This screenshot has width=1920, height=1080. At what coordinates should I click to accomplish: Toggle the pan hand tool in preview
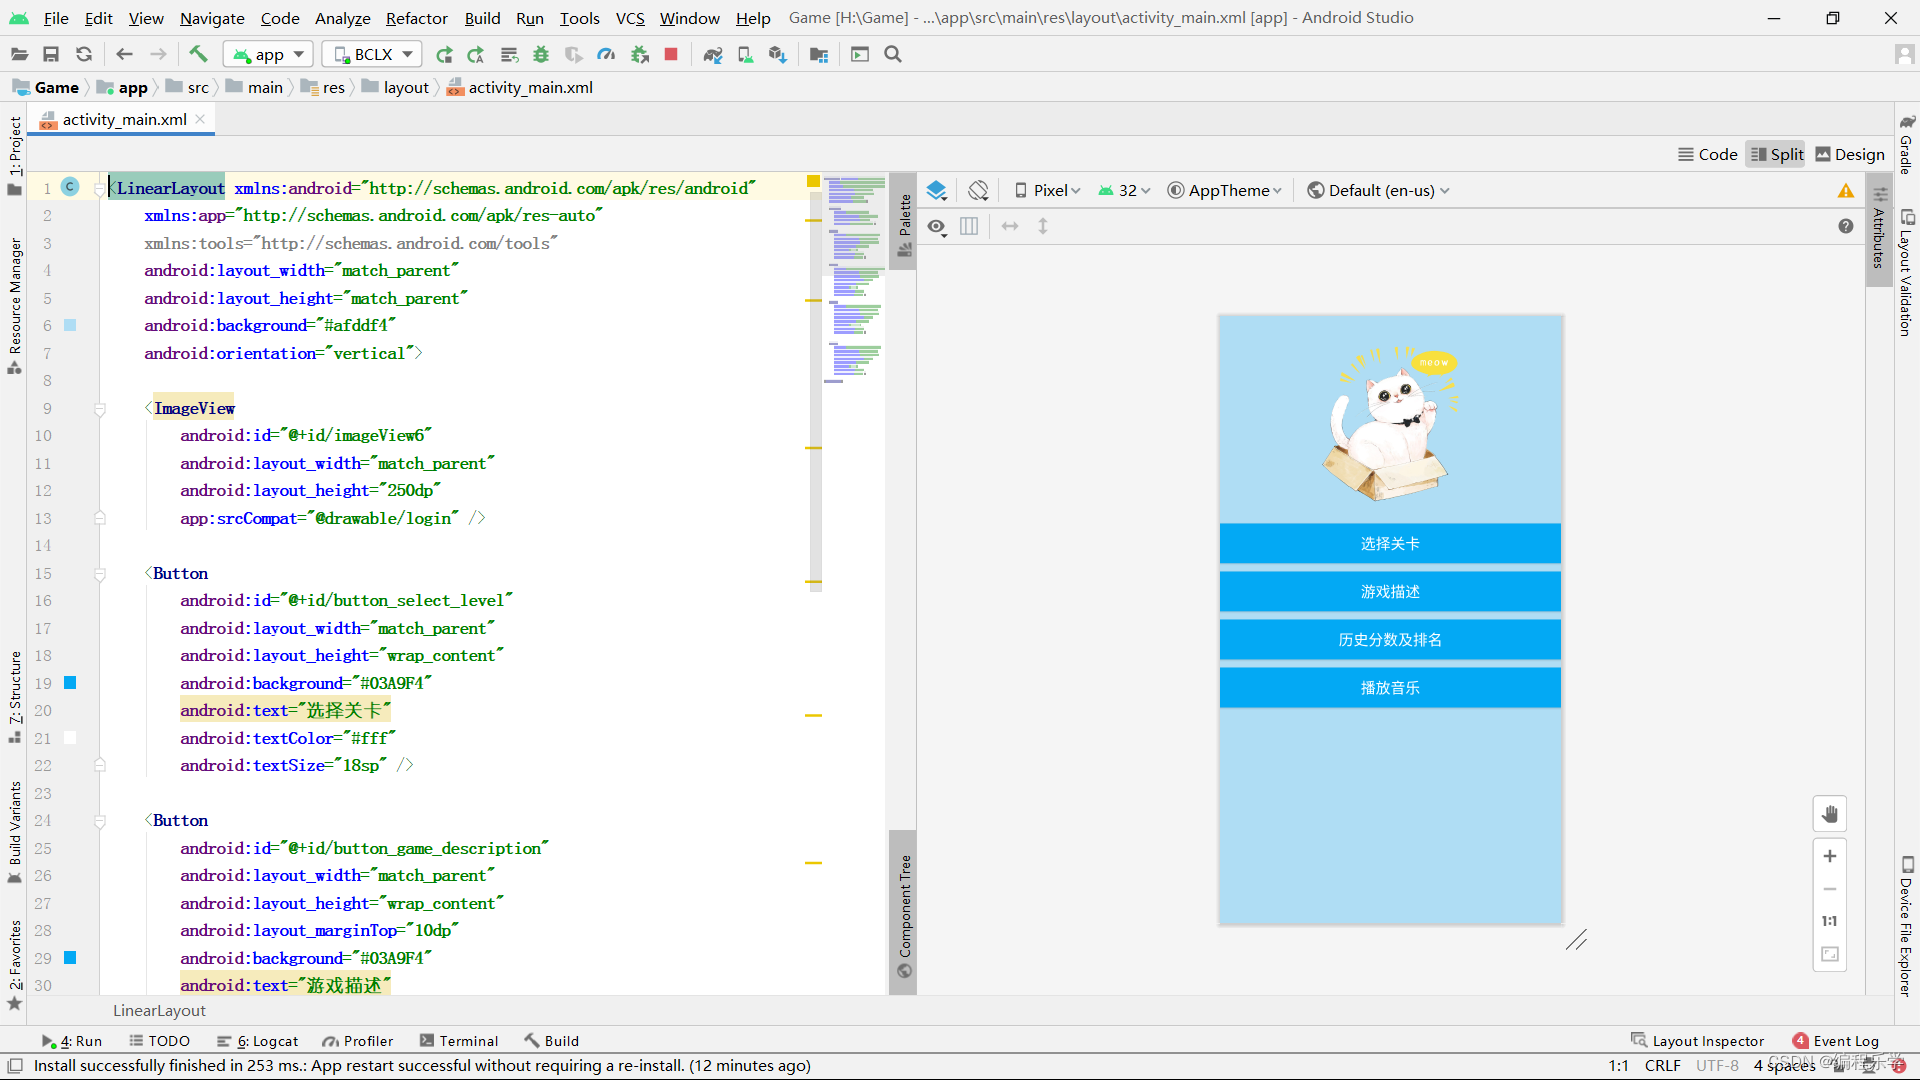tap(1829, 814)
